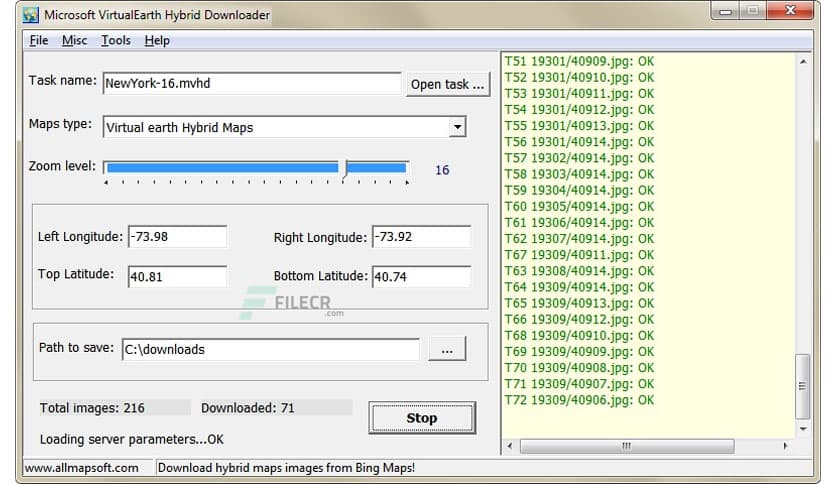This screenshot has height=484, width=836.
Task: Click the Total images: 216 label
Action: 92,408
